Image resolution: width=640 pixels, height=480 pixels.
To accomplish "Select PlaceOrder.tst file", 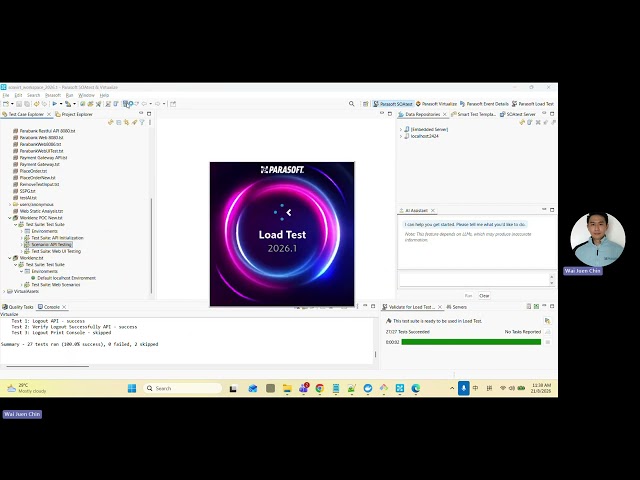I will coord(30,171).
